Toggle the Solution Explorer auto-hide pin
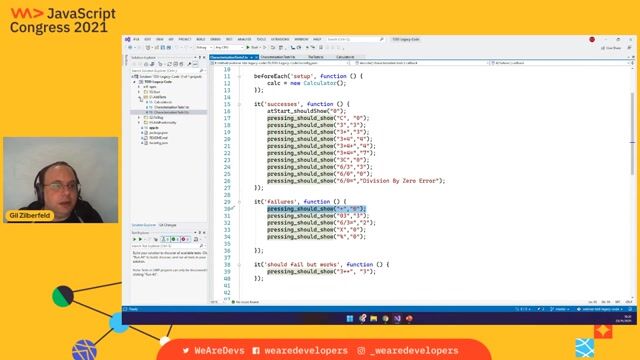 [200, 58]
